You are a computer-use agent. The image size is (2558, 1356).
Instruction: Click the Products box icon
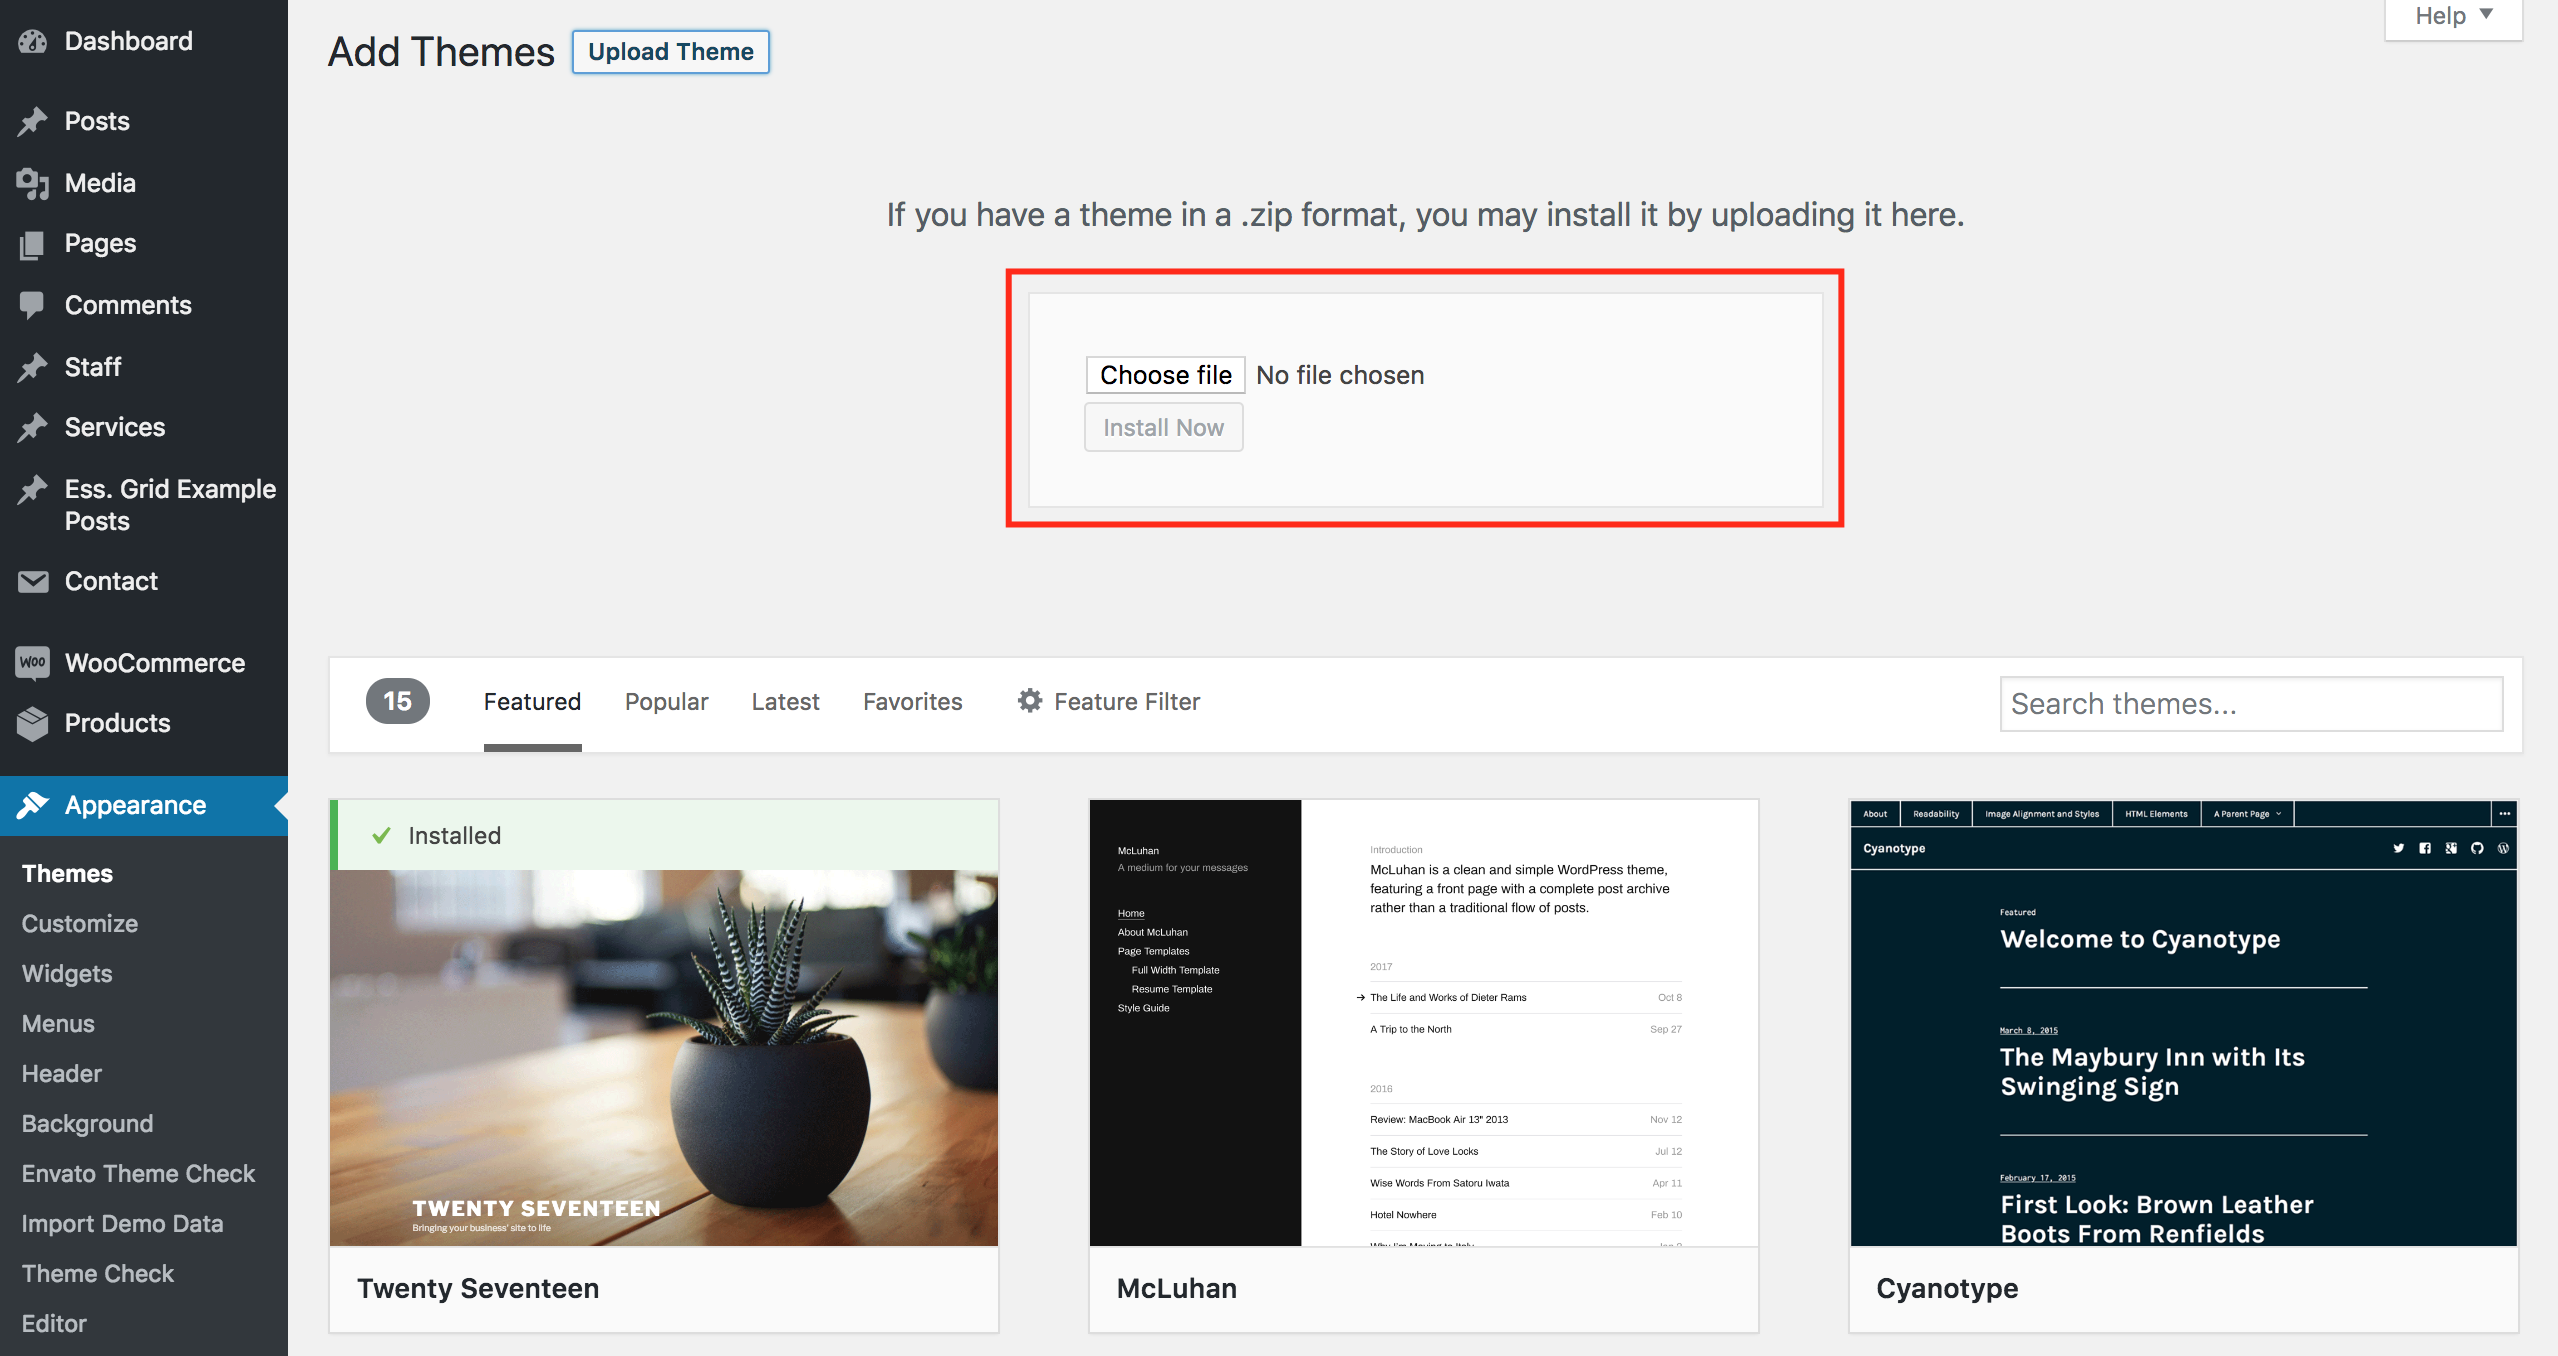point(32,723)
